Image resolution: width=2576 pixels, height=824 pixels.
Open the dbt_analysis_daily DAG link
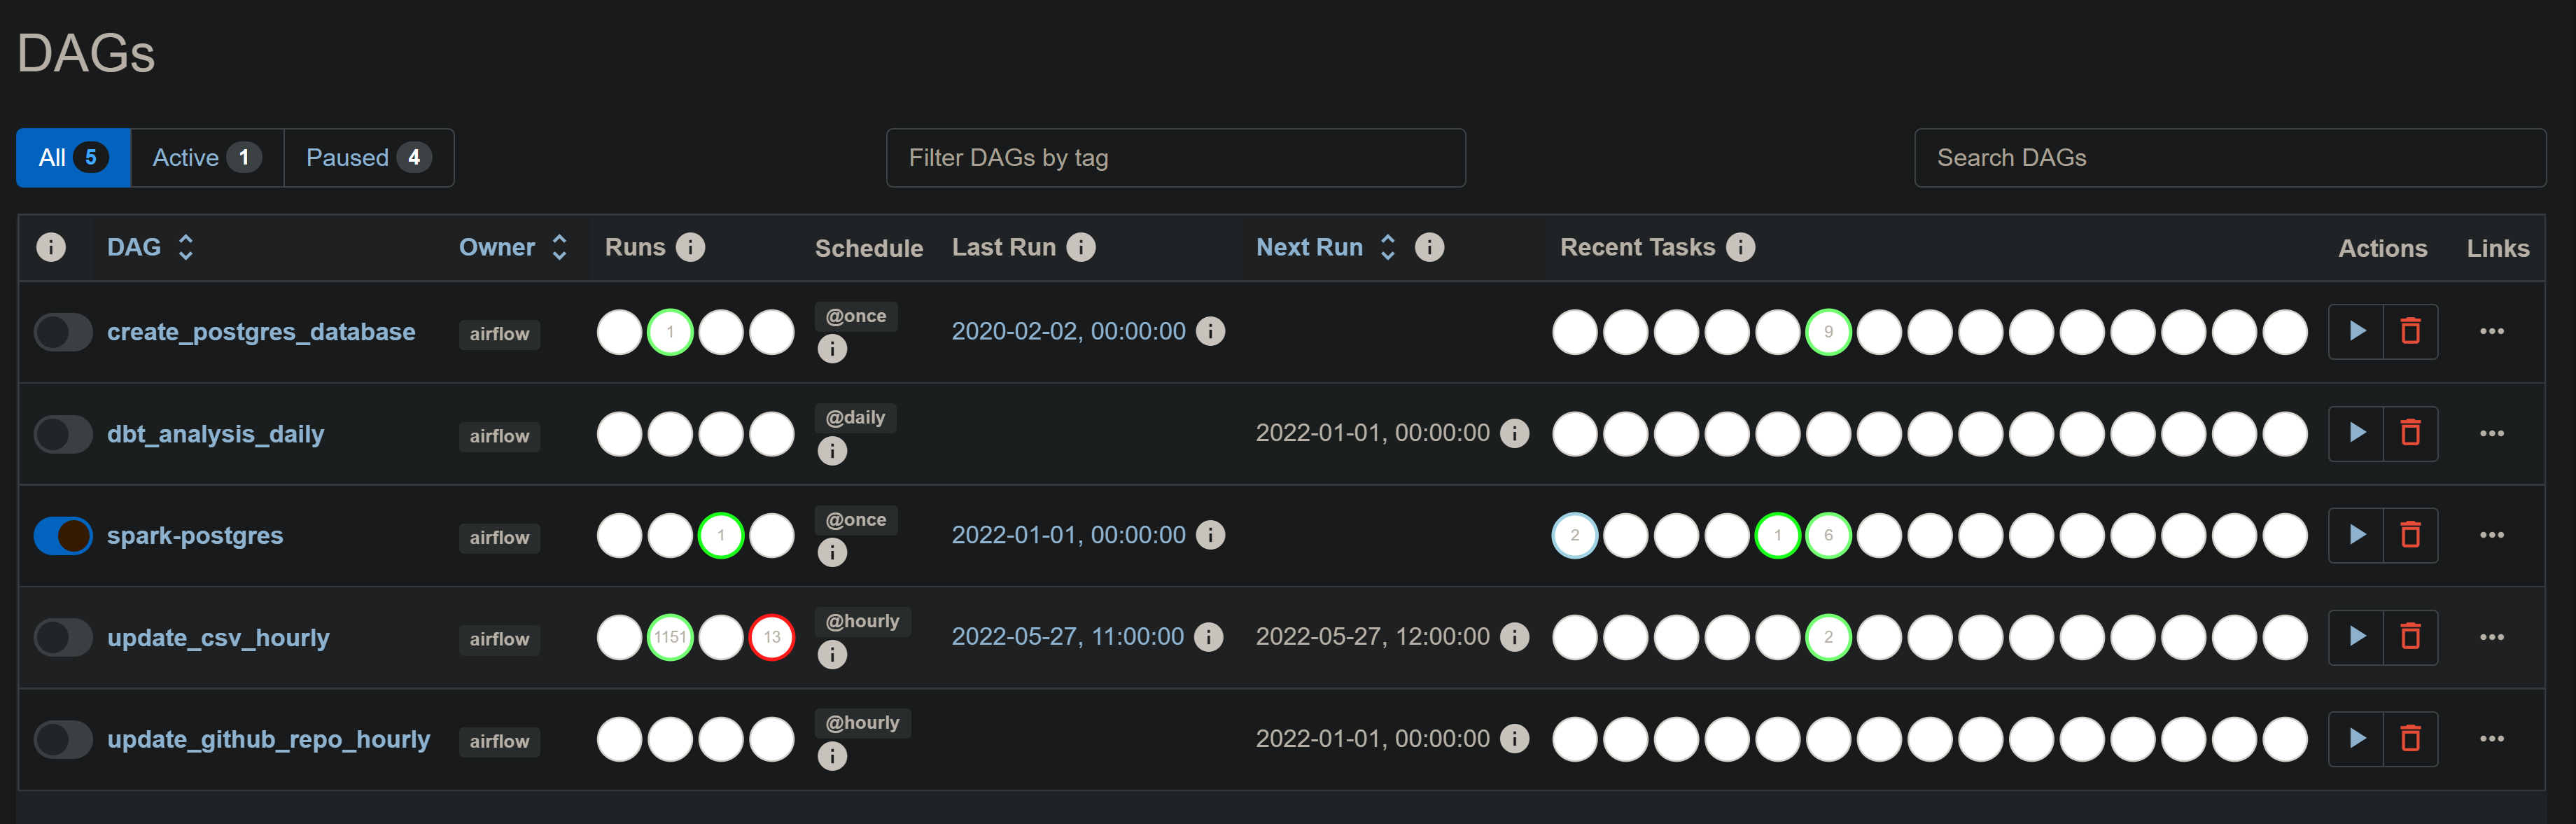point(215,434)
